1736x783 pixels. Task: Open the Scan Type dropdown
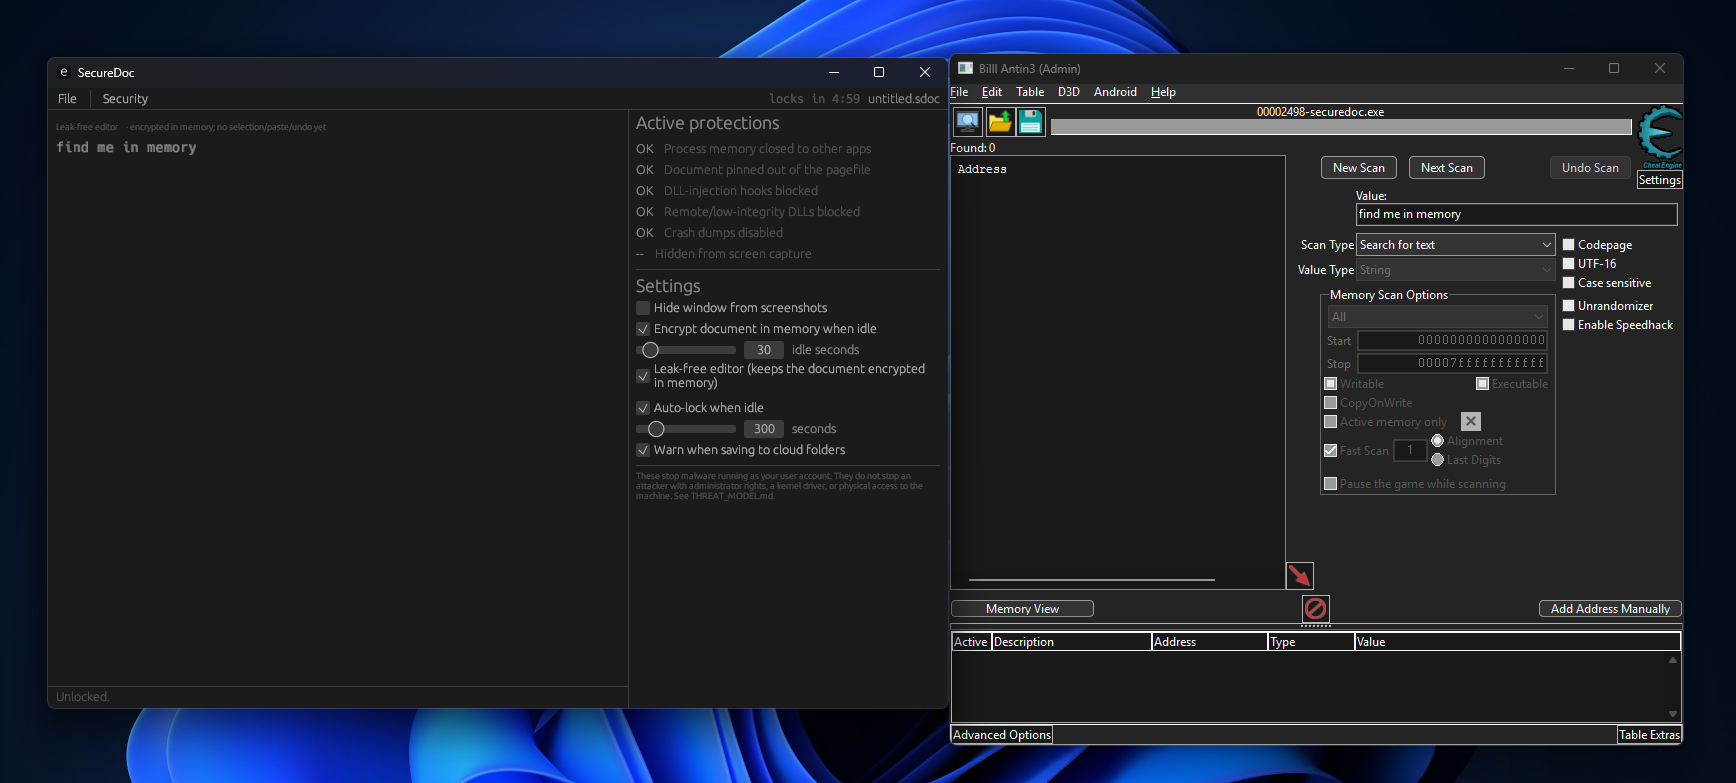click(1456, 245)
